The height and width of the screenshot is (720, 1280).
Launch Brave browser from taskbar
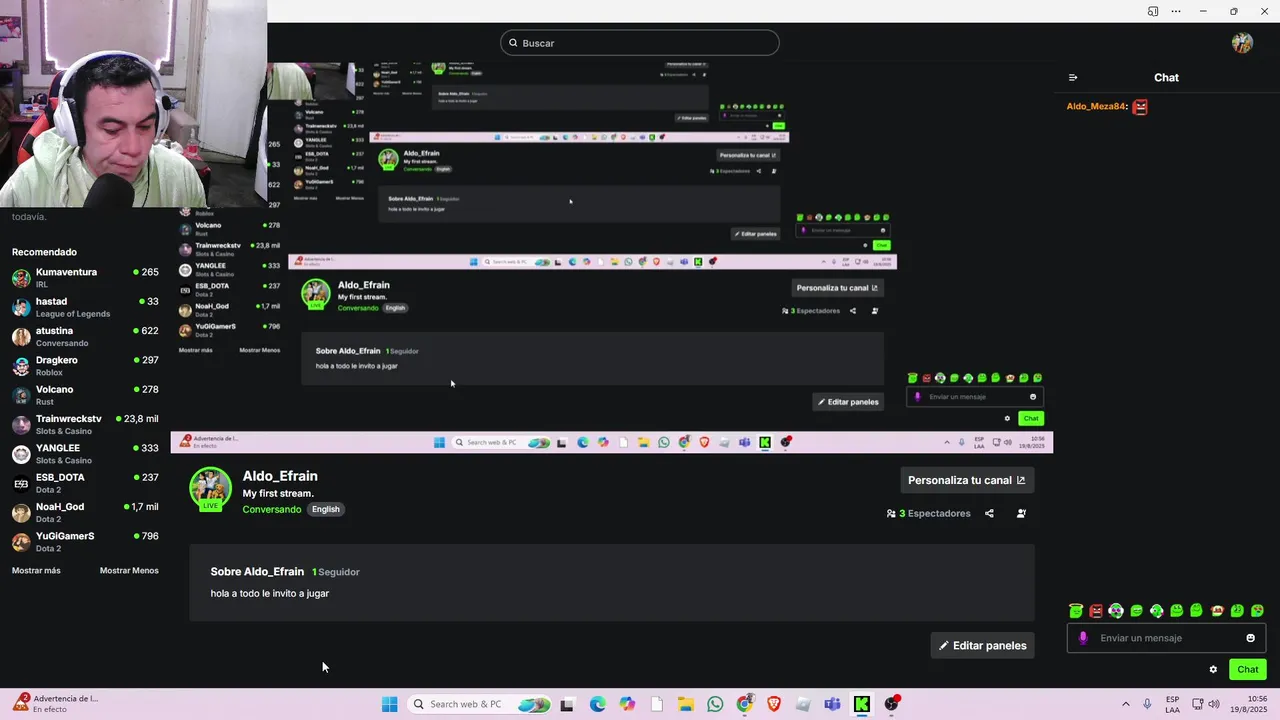774,704
